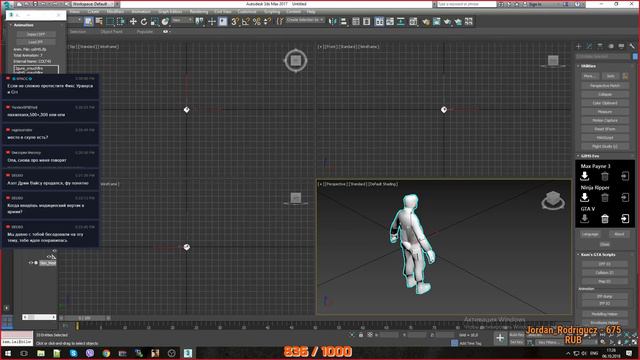Collapse the left Animation rollout
Screen dimensions: 640x360
[x=23, y=25]
